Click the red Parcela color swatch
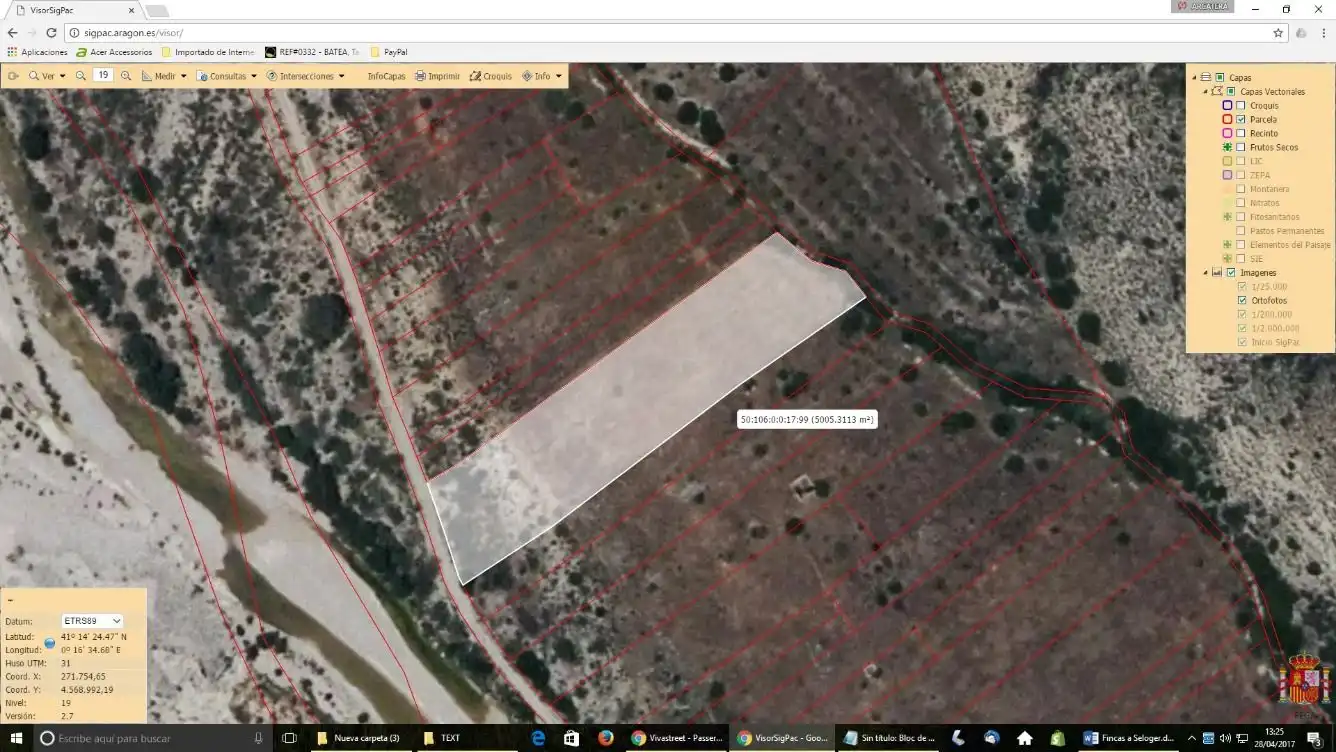The height and width of the screenshot is (752, 1336). [1227, 119]
